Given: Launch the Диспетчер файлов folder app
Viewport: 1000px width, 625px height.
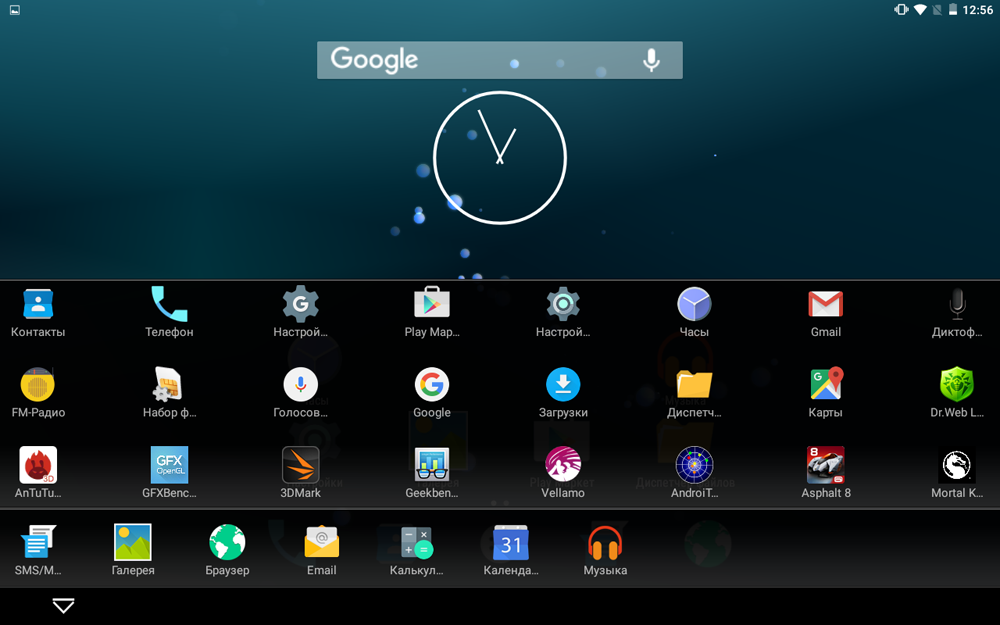Looking at the screenshot, I should (694, 385).
